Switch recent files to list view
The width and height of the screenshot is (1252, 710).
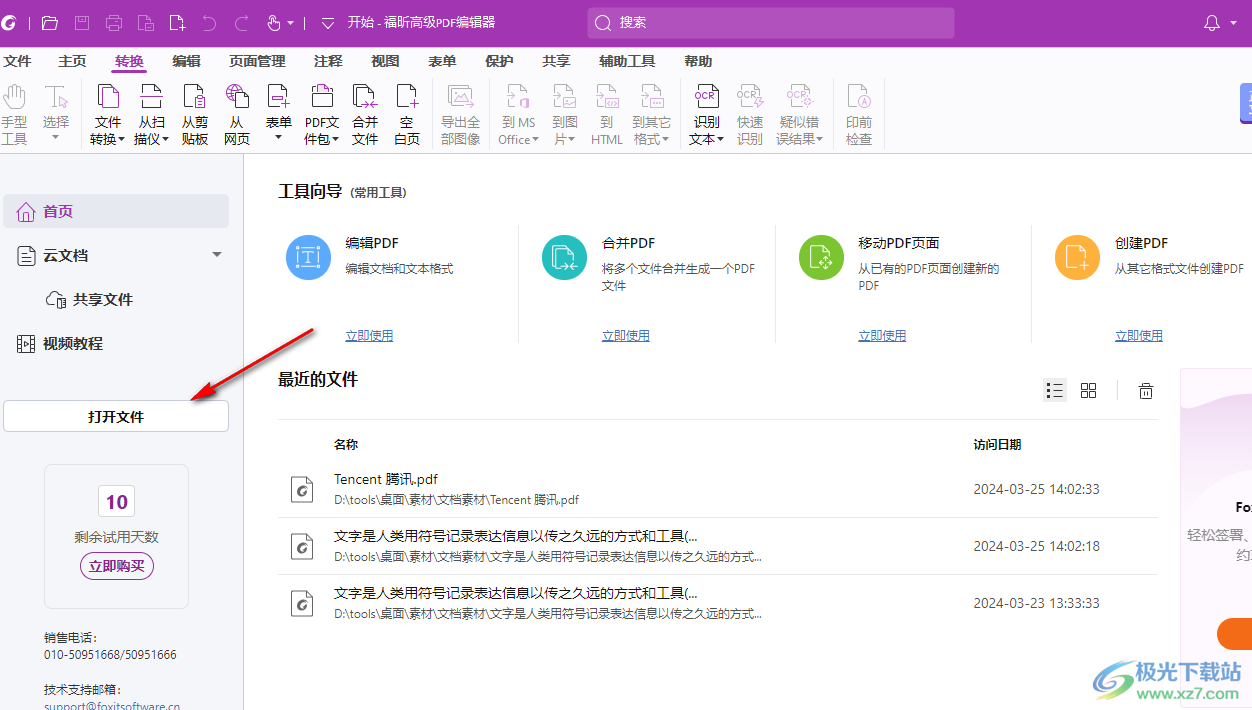(x=1055, y=391)
